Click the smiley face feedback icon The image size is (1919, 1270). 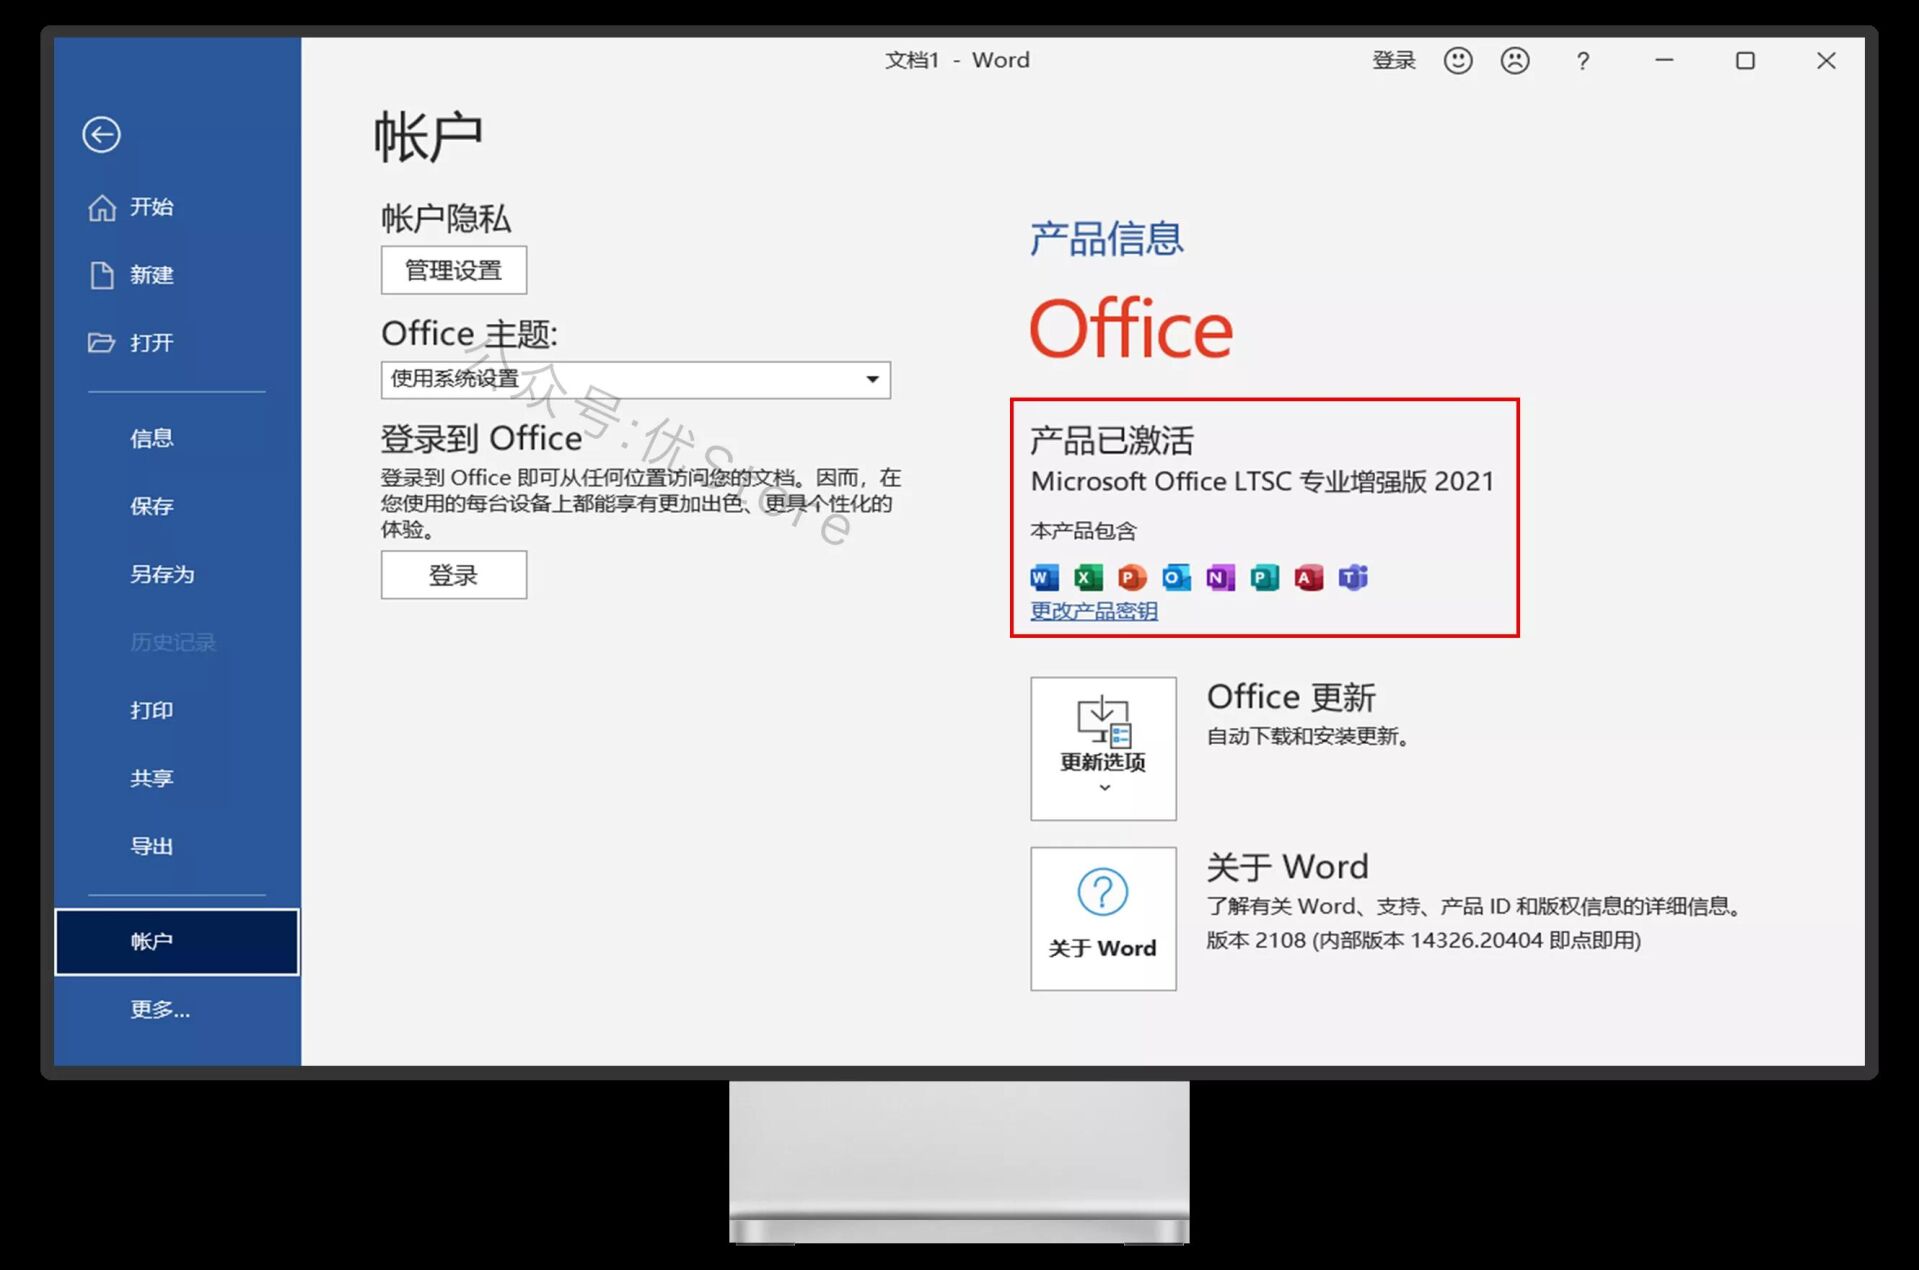[x=1458, y=61]
